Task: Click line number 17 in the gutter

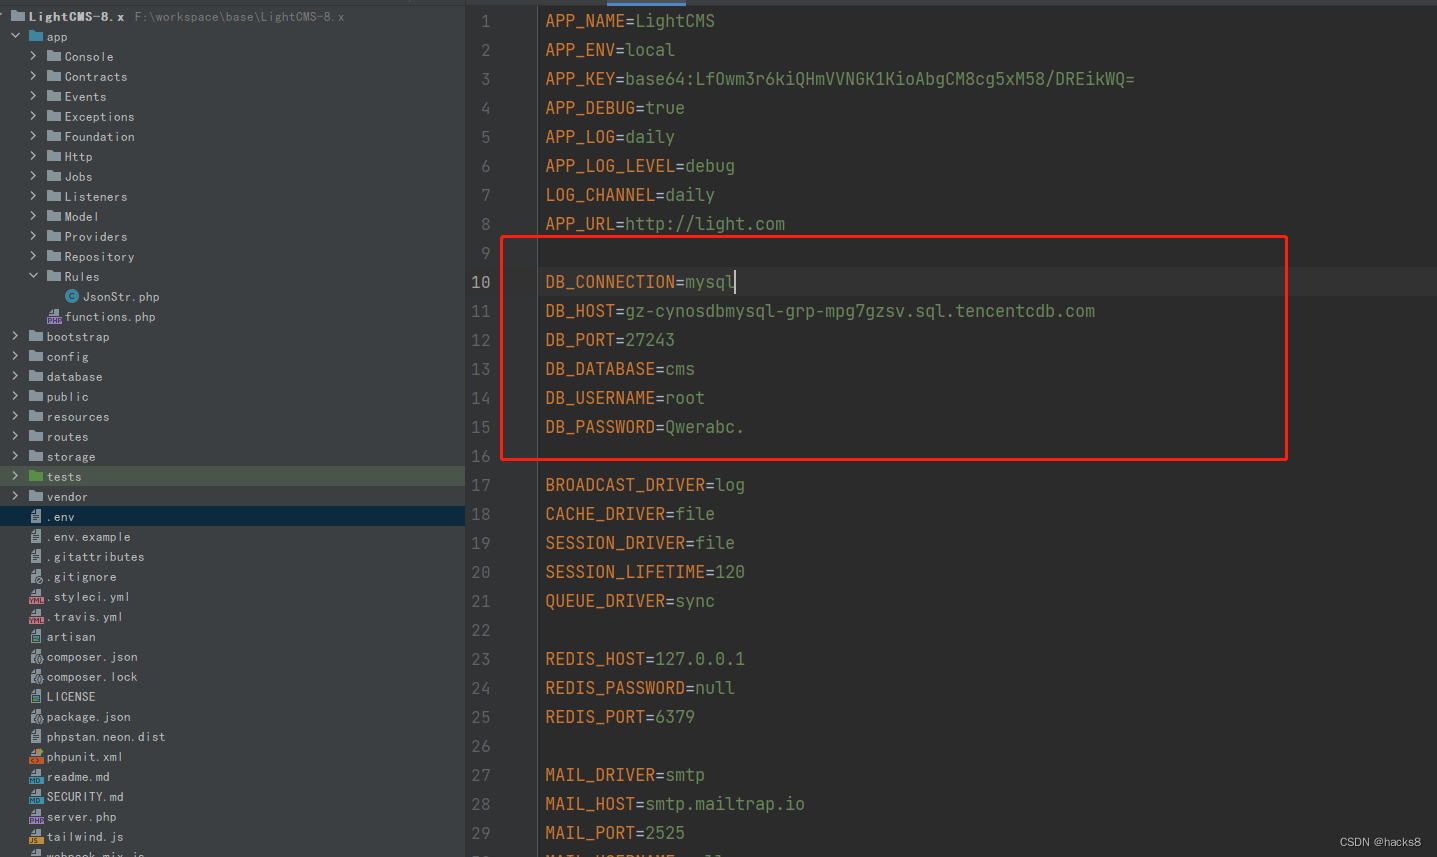Action: point(481,485)
